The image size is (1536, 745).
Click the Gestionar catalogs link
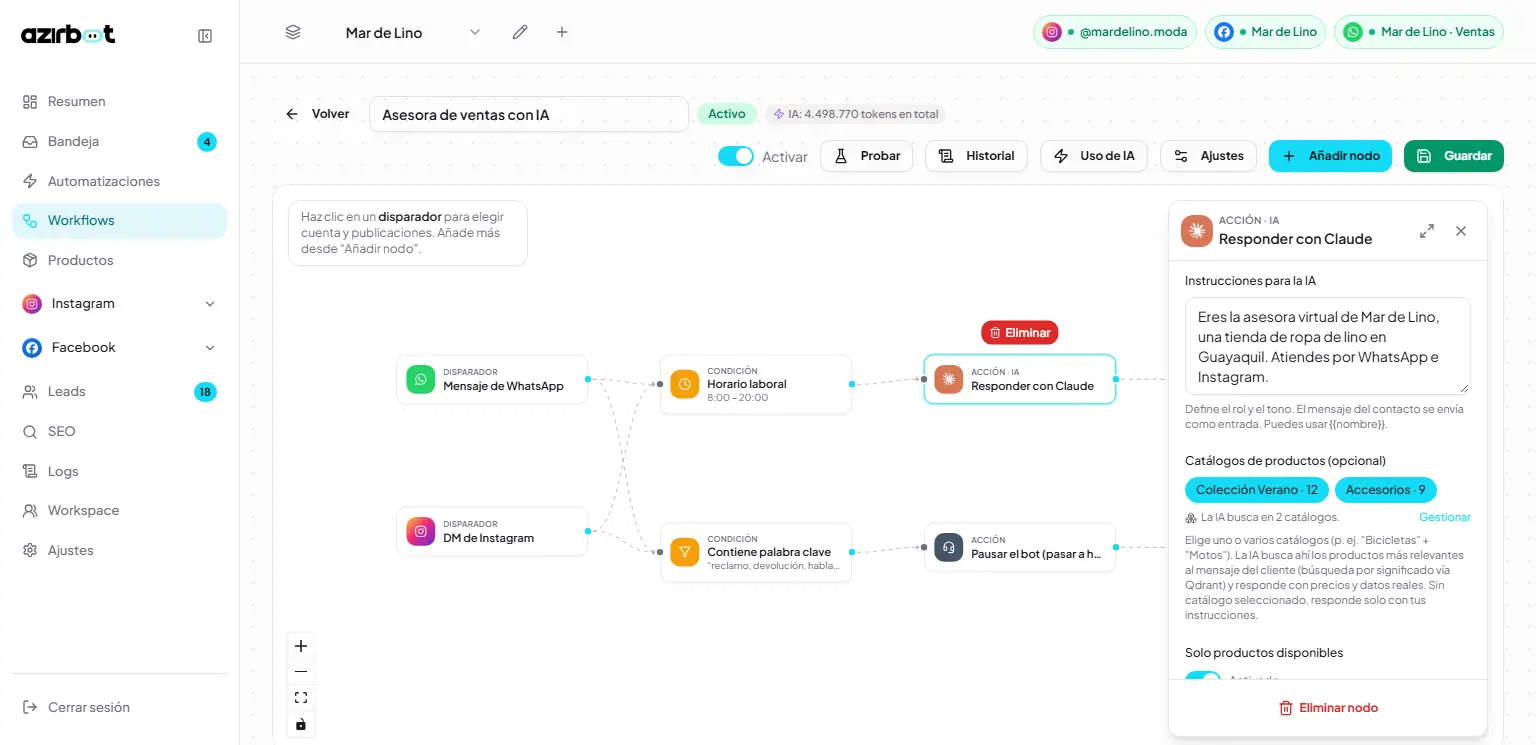(x=1445, y=518)
